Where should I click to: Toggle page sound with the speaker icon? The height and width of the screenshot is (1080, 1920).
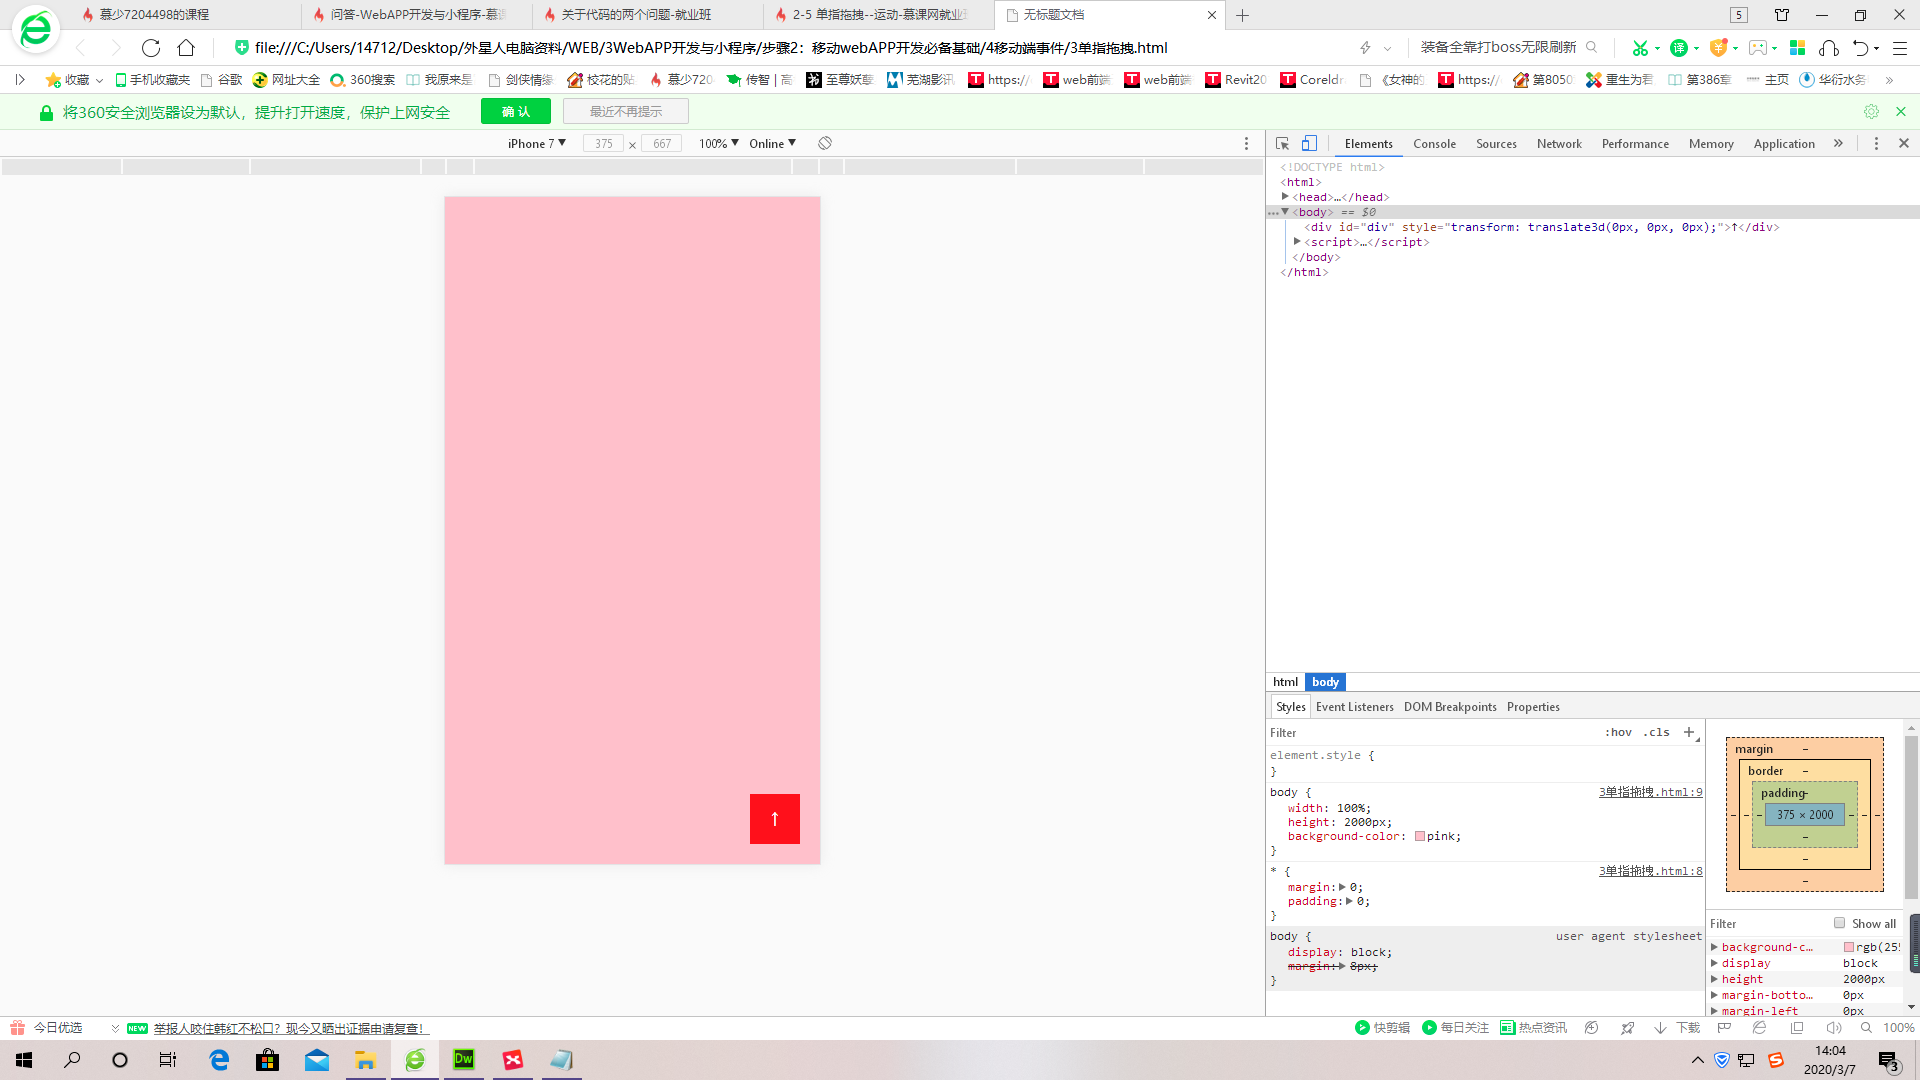(1834, 1028)
